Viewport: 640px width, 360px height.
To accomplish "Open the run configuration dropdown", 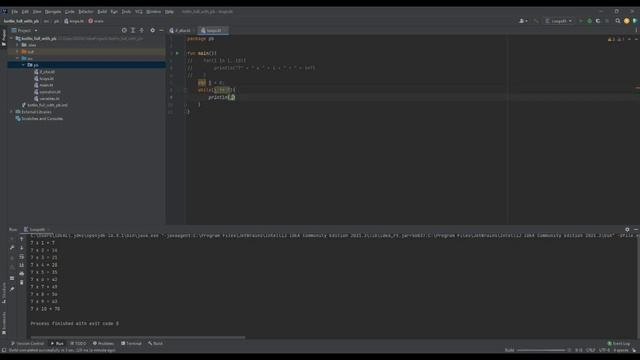I will tap(559, 21).
